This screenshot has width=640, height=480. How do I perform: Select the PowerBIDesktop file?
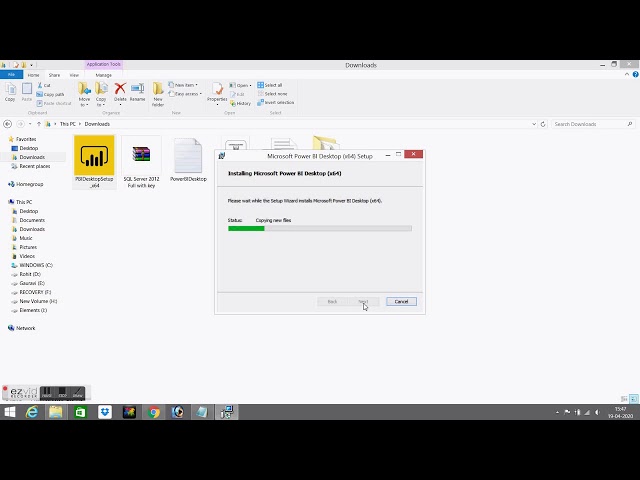[x=188, y=160]
